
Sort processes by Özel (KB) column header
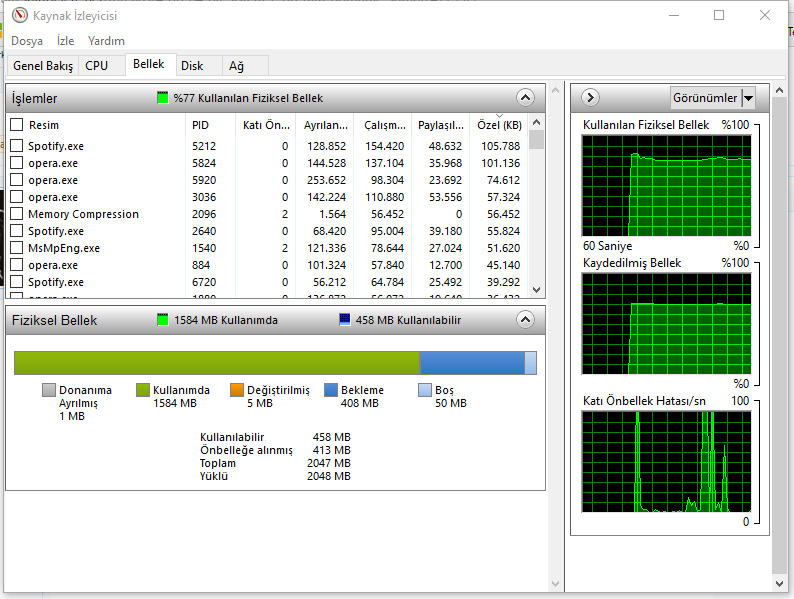[x=499, y=125]
